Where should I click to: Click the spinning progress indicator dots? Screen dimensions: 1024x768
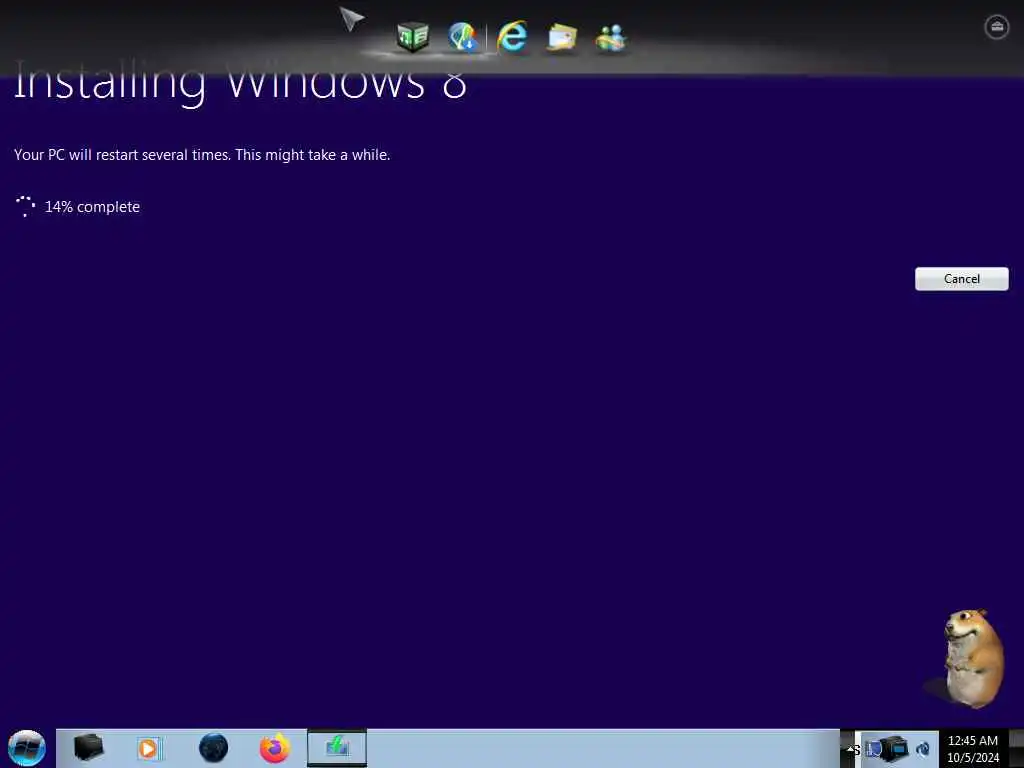pyautogui.click(x=25, y=206)
